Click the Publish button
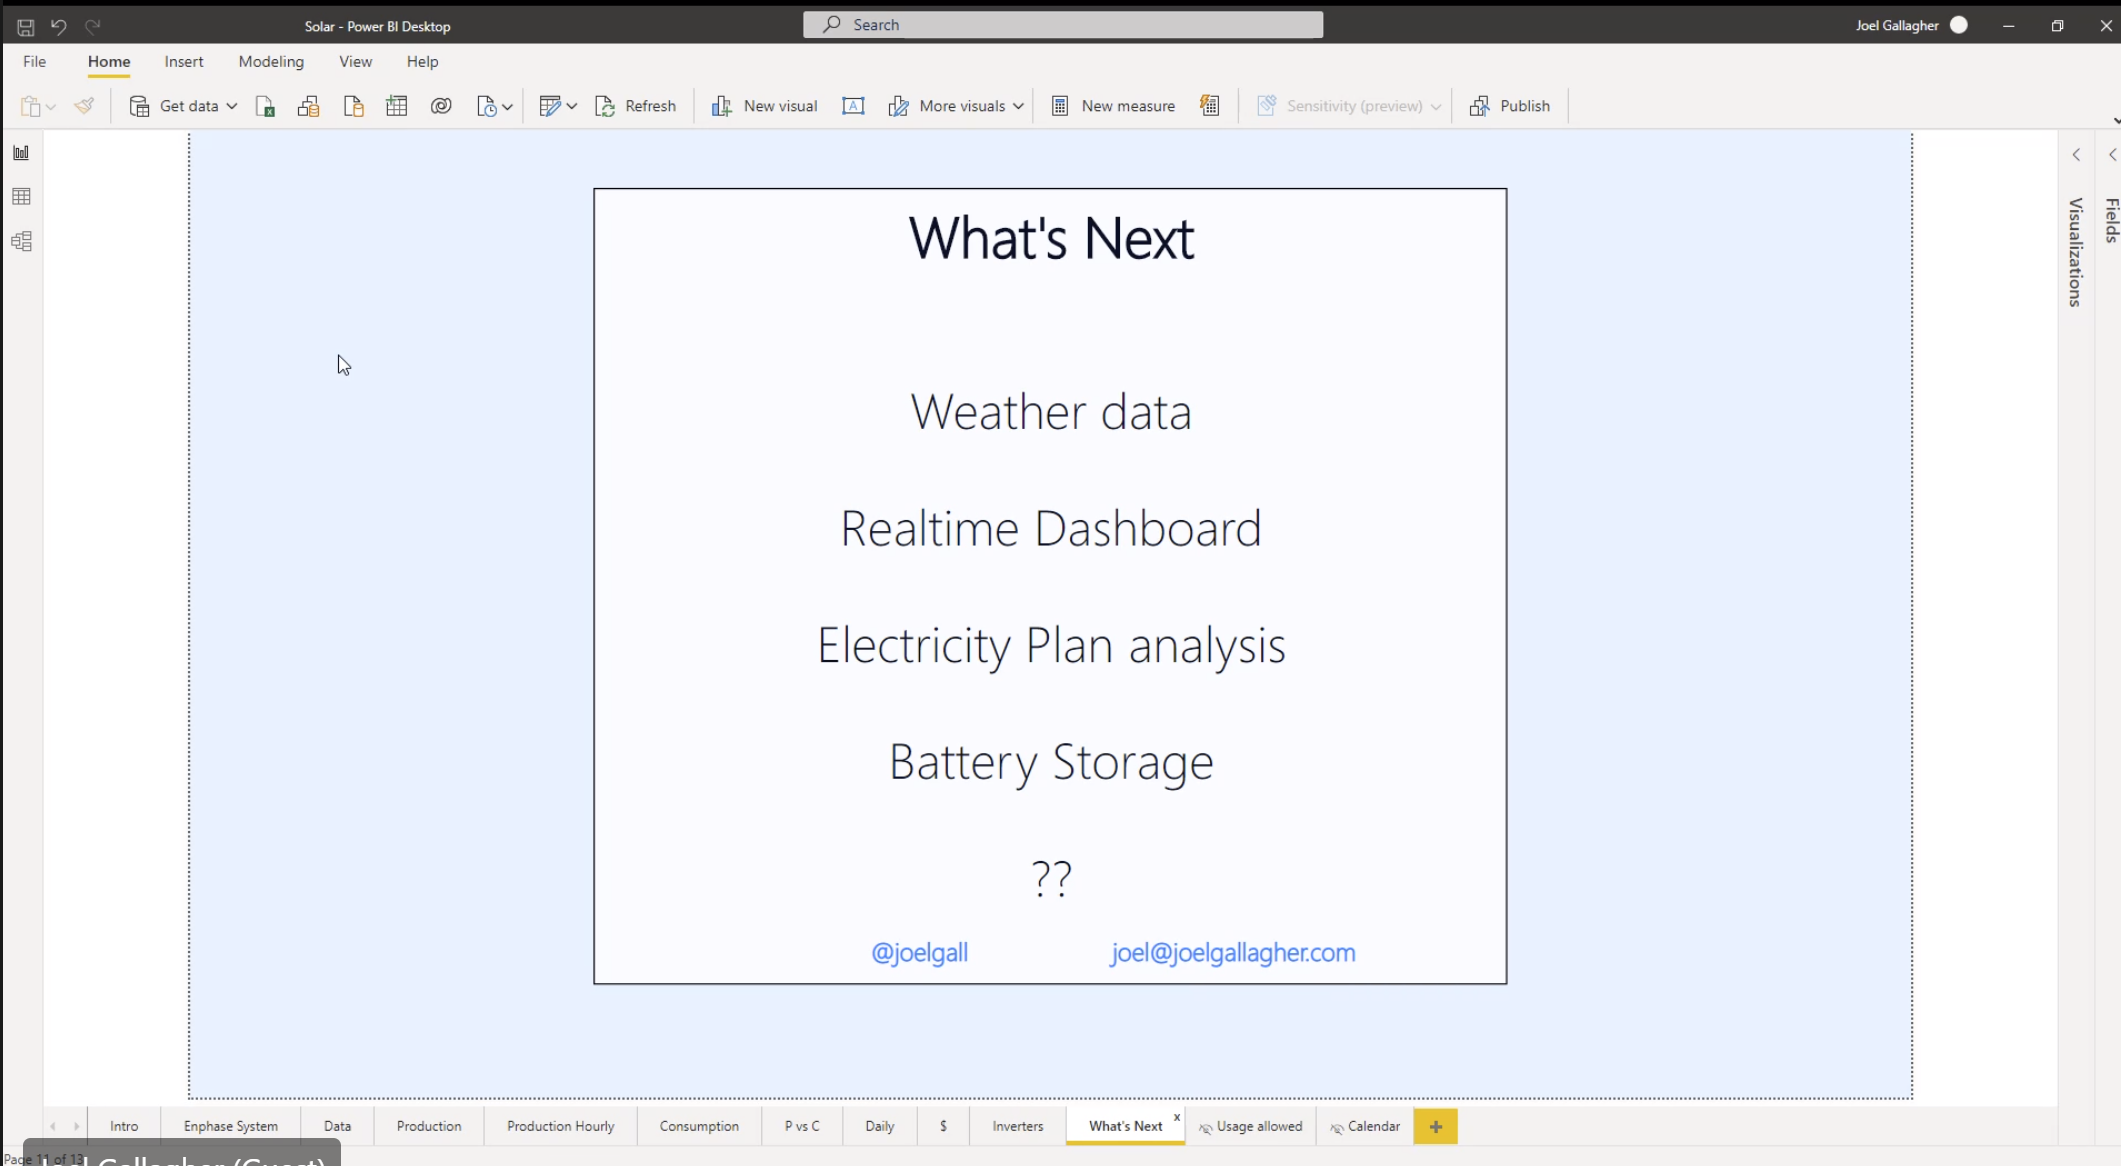This screenshot has height=1166, width=2121. click(x=1510, y=106)
